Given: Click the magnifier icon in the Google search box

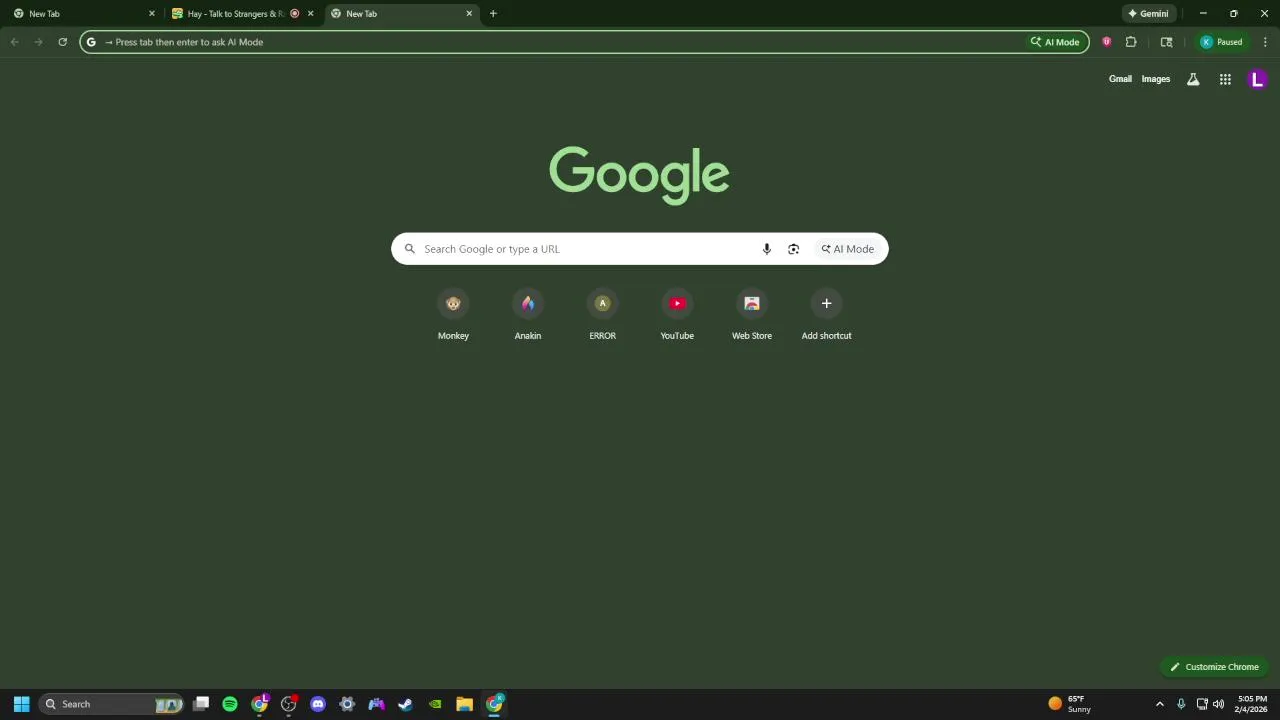Looking at the screenshot, I should (409, 249).
